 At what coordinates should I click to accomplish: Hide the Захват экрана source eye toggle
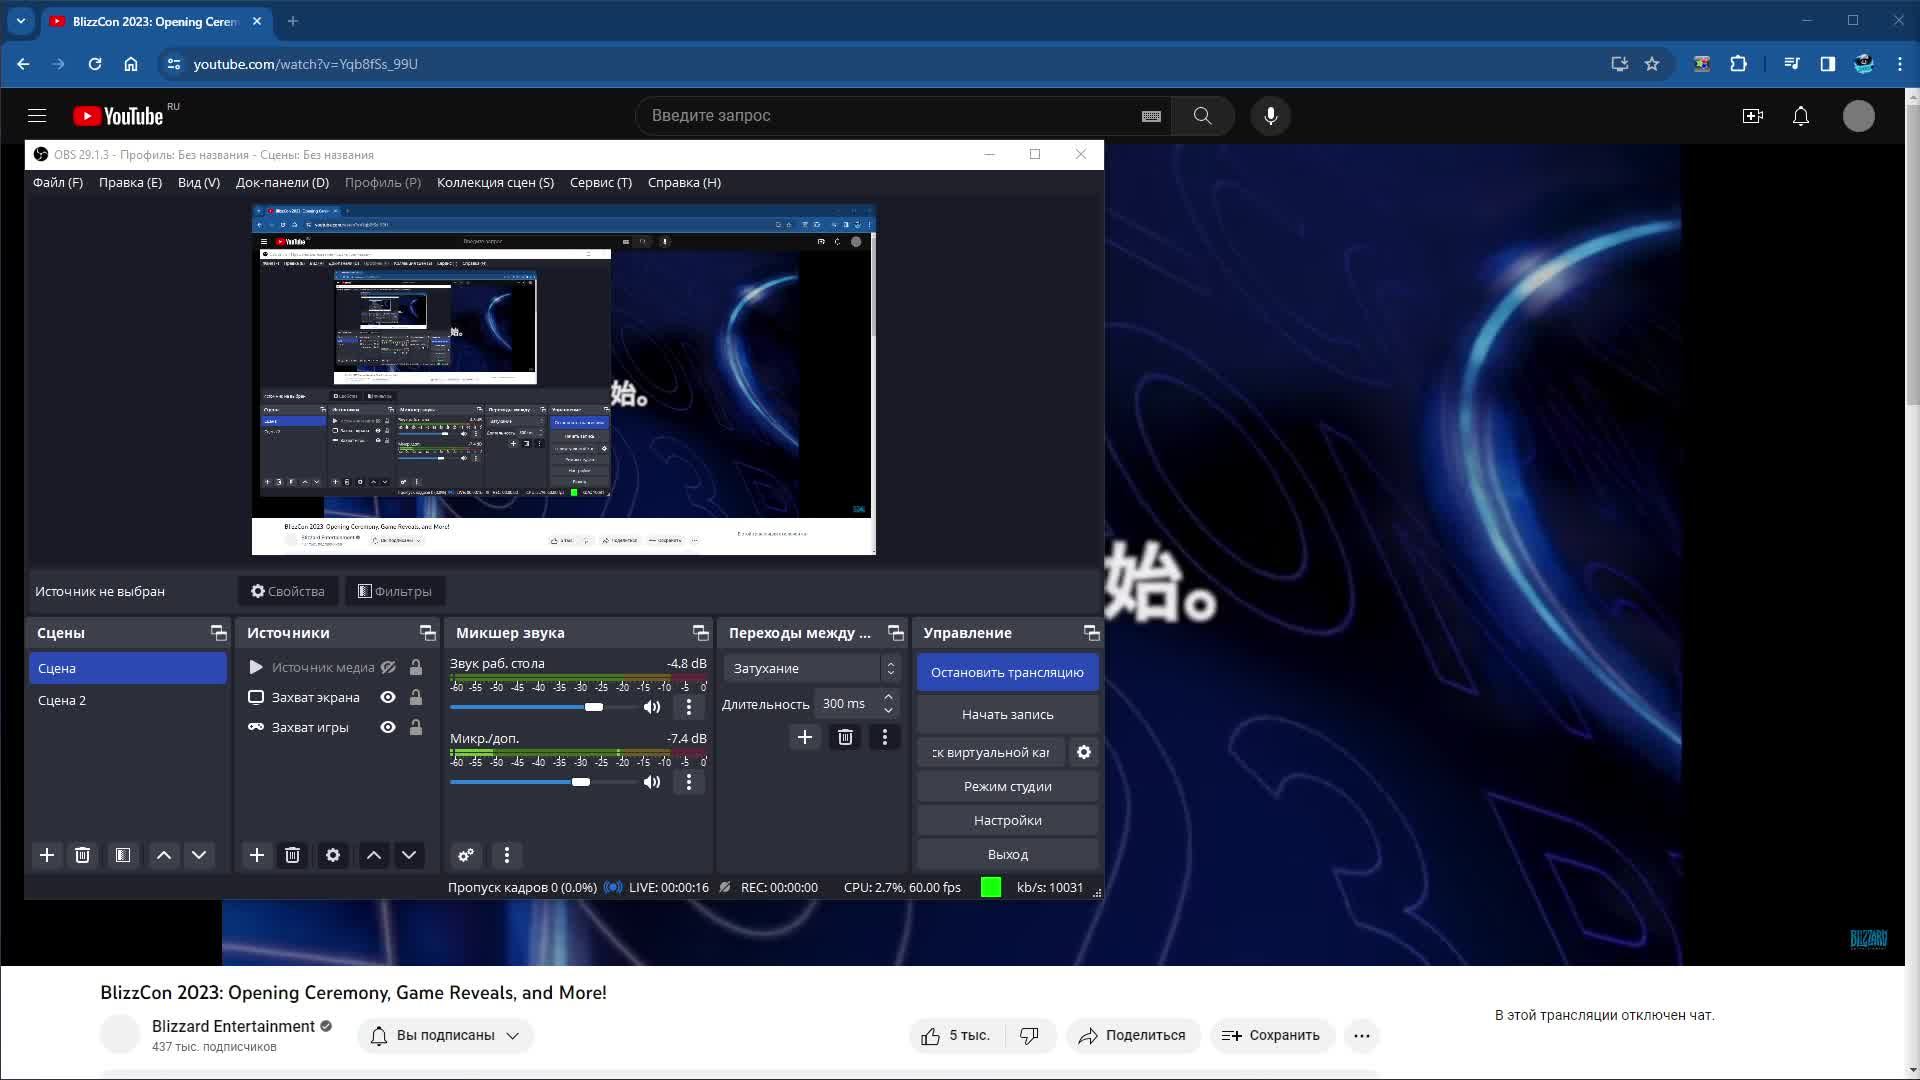388,697
